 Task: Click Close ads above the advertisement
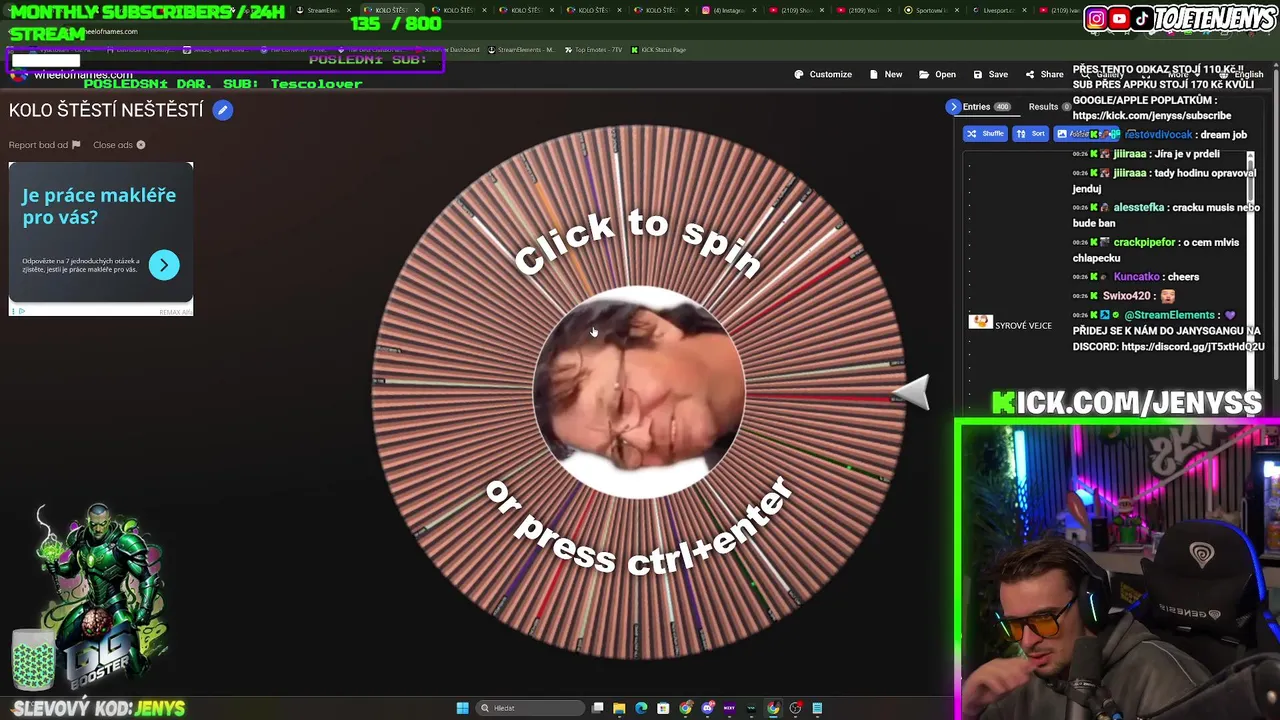119,145
